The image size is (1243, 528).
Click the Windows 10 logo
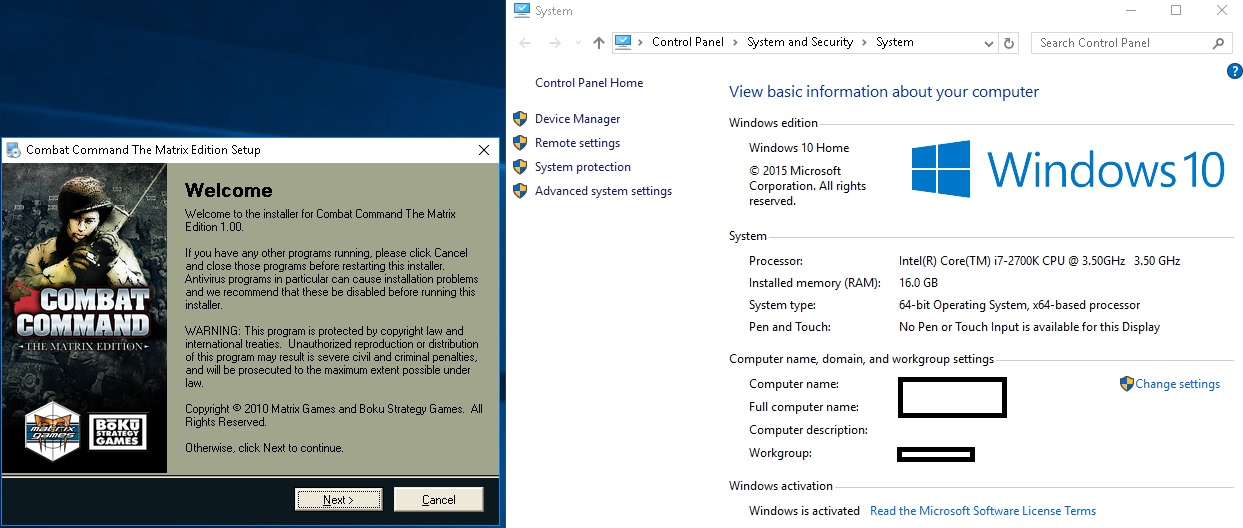click(1068, 168)
